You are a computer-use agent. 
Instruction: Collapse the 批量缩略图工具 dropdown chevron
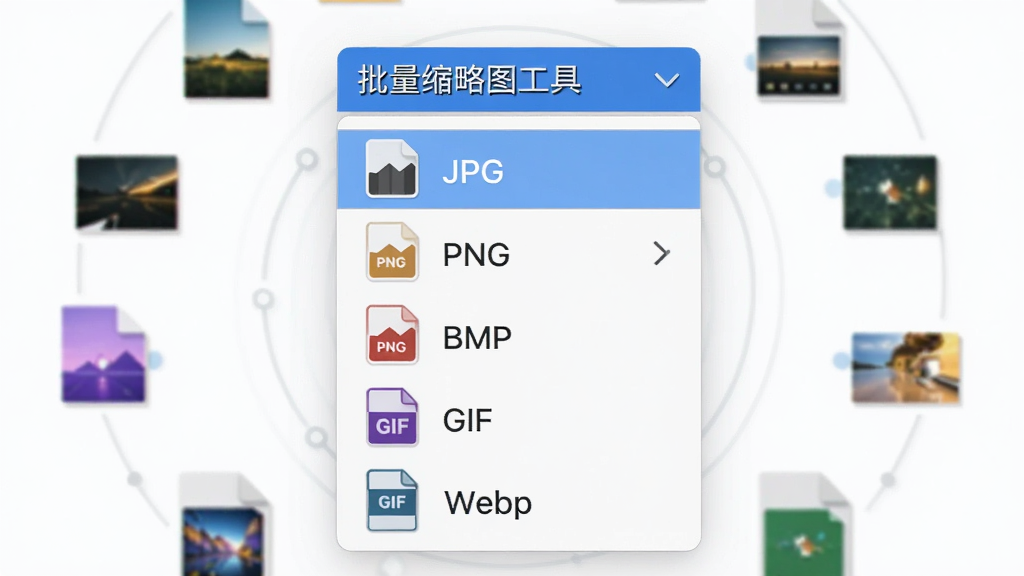pos(667,80)
